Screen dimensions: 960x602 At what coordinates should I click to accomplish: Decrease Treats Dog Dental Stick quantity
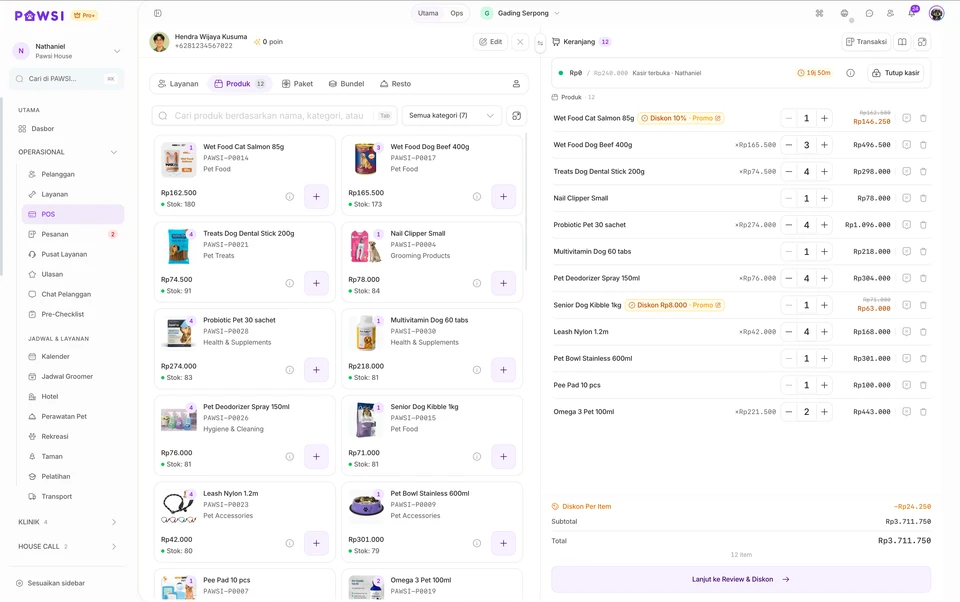pos(789,172)
